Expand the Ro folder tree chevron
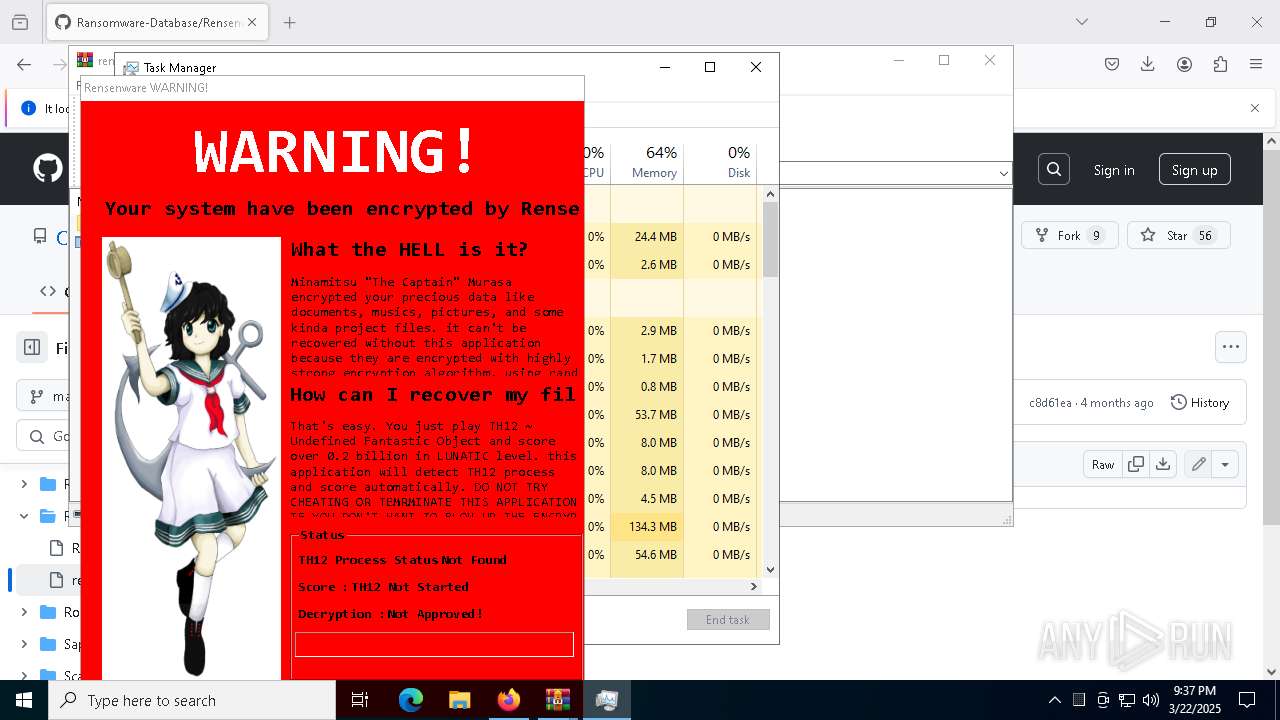The width and height of the screenshot is (1280, 720). [x=24, y=612]
